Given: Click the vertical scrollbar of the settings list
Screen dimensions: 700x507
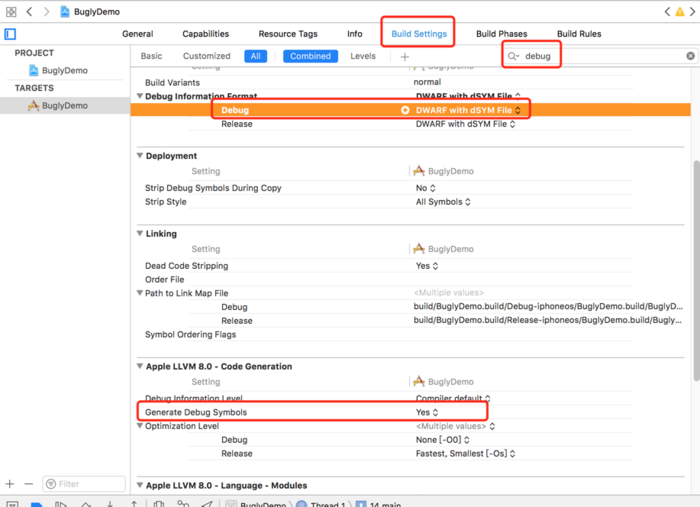Looking at the screenshot, I should (696, 270).
